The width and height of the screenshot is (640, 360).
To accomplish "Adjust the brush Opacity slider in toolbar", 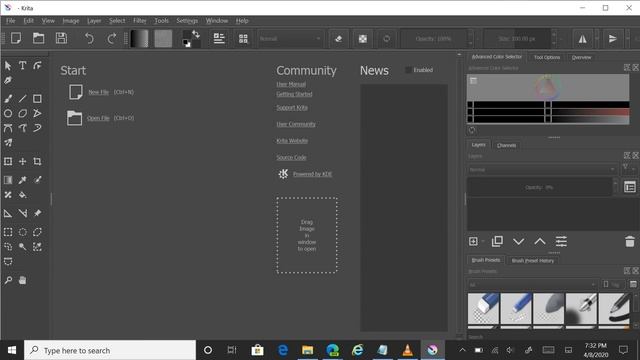I will 433,39.
